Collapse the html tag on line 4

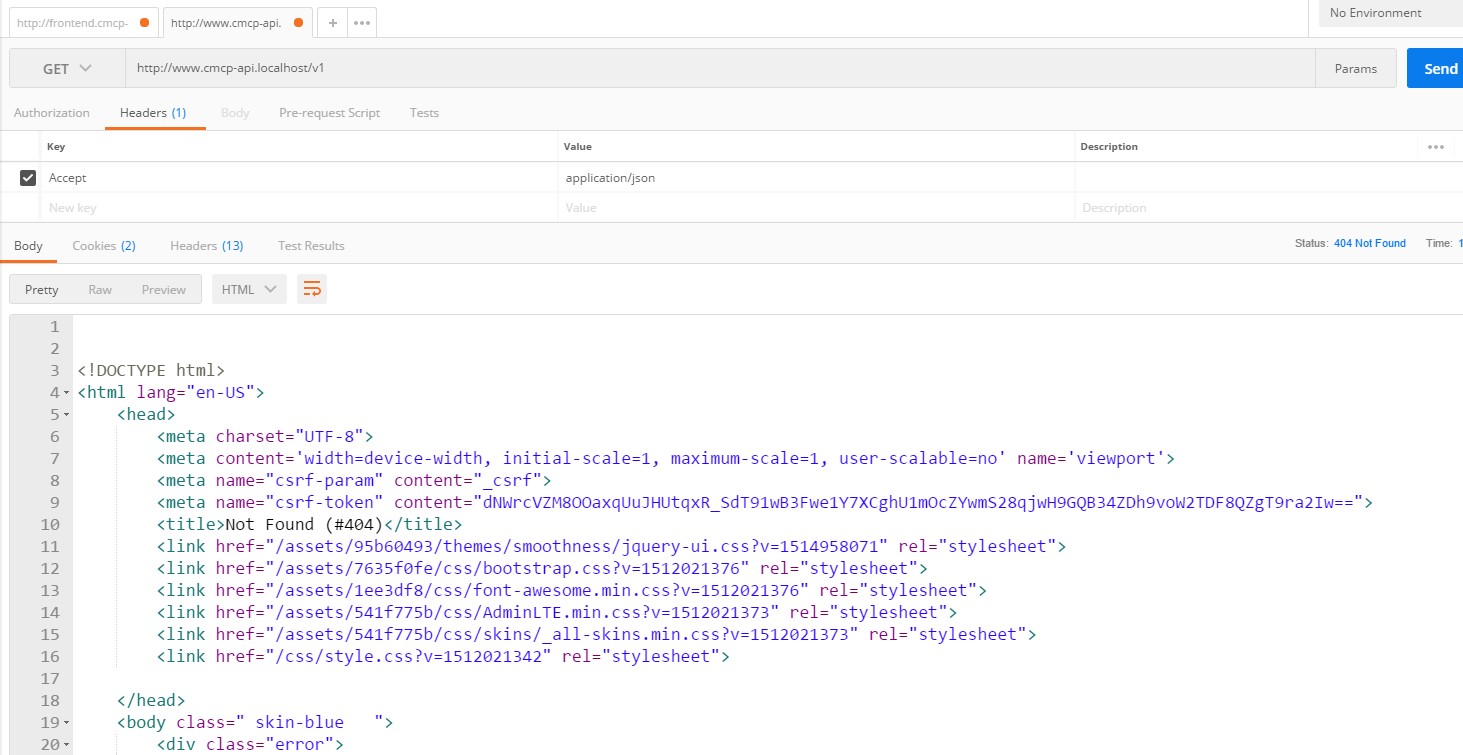tap(67, 393)
